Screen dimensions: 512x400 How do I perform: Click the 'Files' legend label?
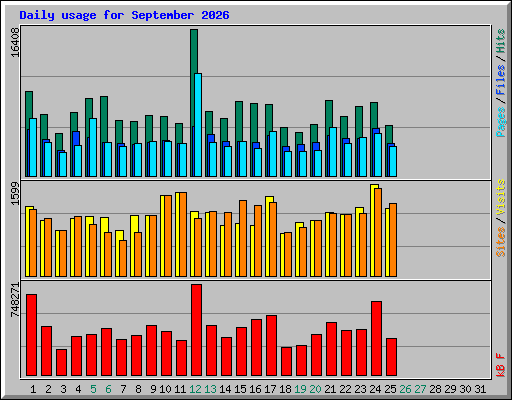pos(500,80)
